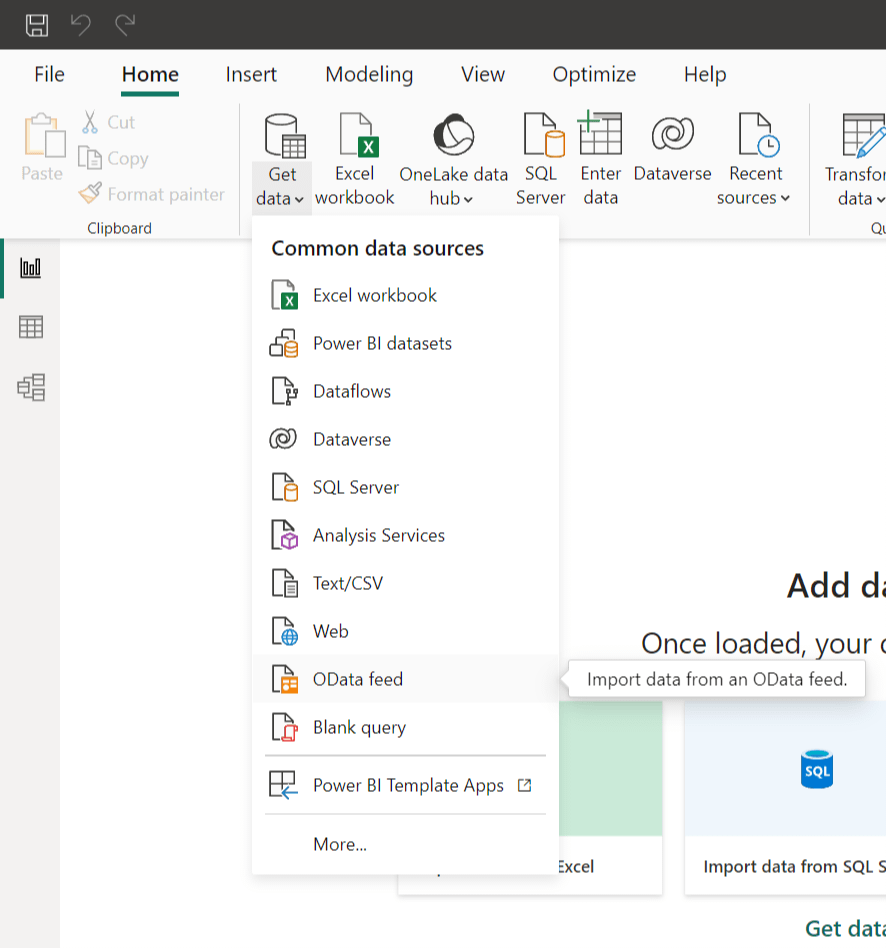Select the Home ribbon tab
This screenshot has width=886, height=948.
150,74
